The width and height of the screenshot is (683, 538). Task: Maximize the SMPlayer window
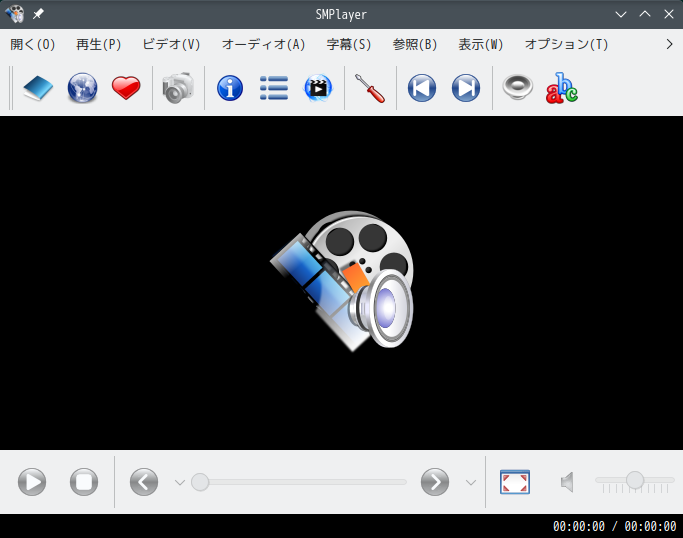pos(645,14)
